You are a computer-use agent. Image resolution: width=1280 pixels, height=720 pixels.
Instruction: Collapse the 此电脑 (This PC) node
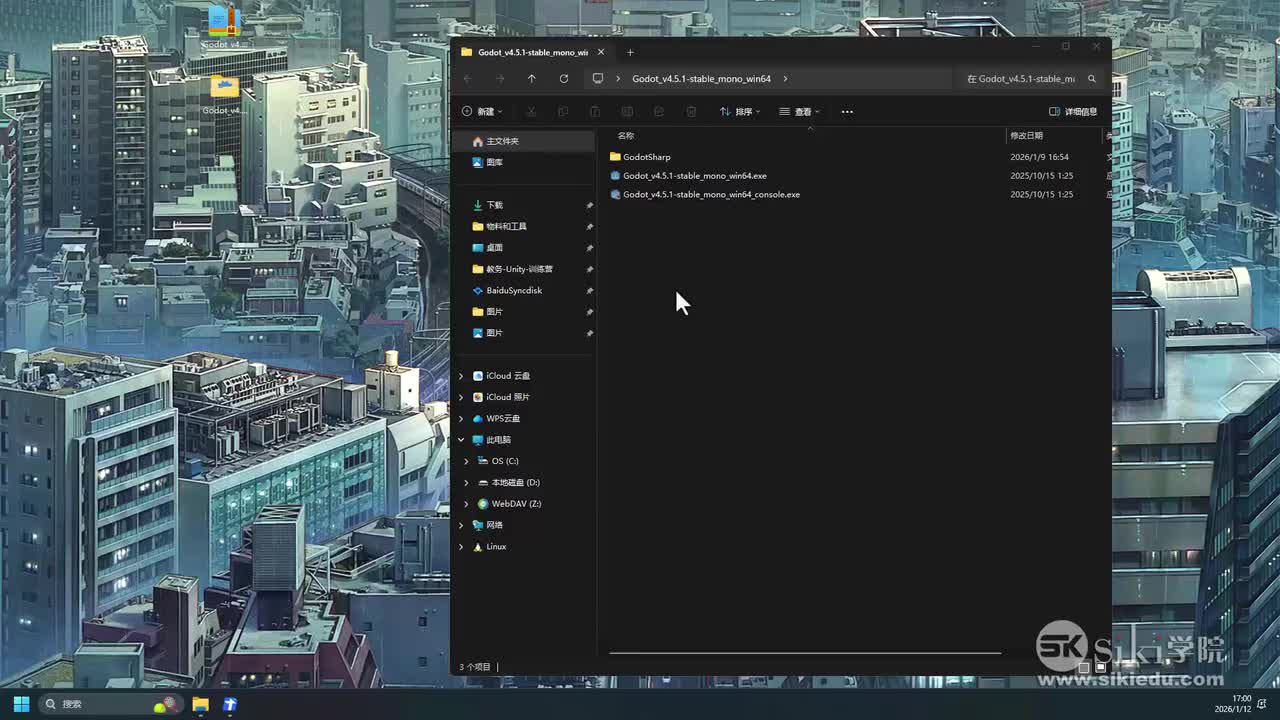coord(461,440)
